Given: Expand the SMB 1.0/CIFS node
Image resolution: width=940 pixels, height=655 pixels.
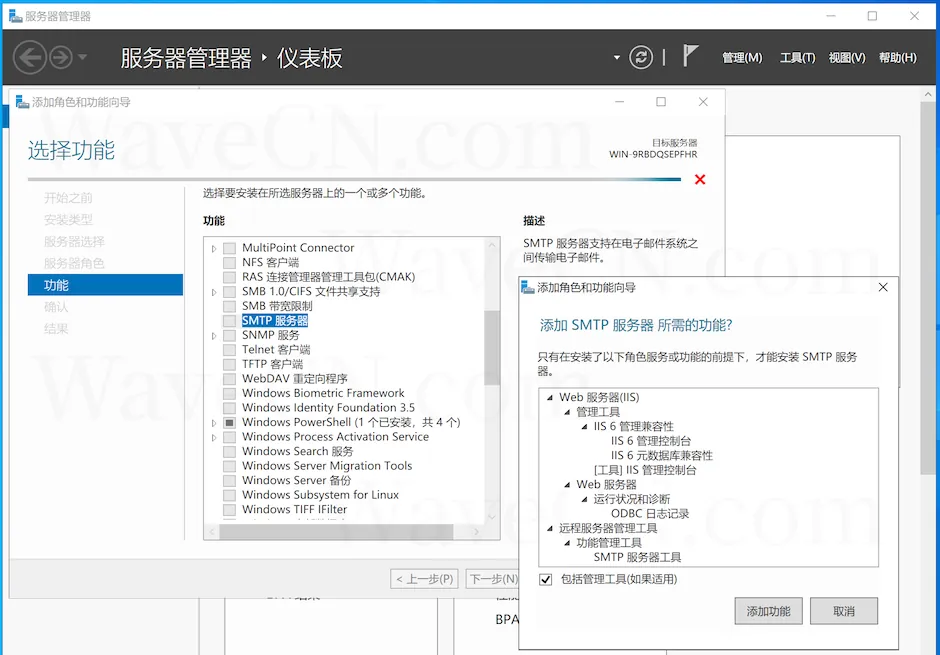Looking at the screenshot, I should (214, 292).
